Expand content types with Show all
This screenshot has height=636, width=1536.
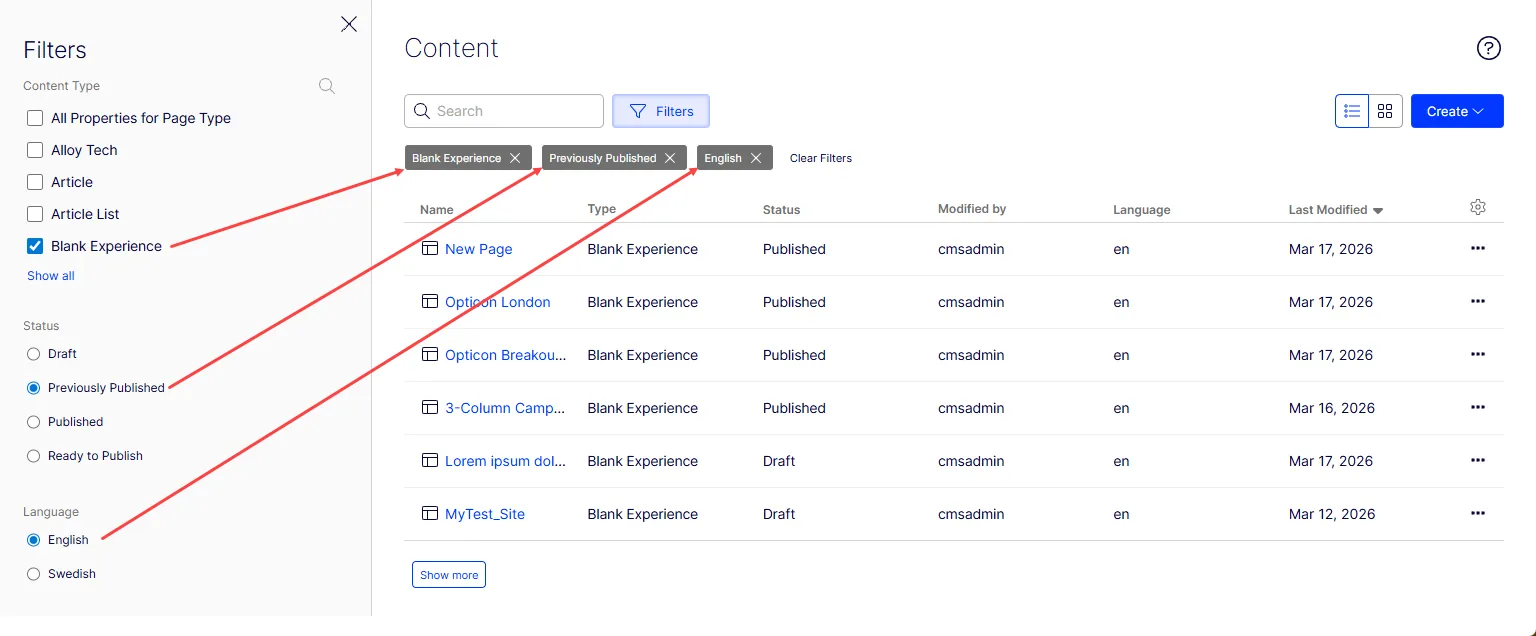pos(51,276)
